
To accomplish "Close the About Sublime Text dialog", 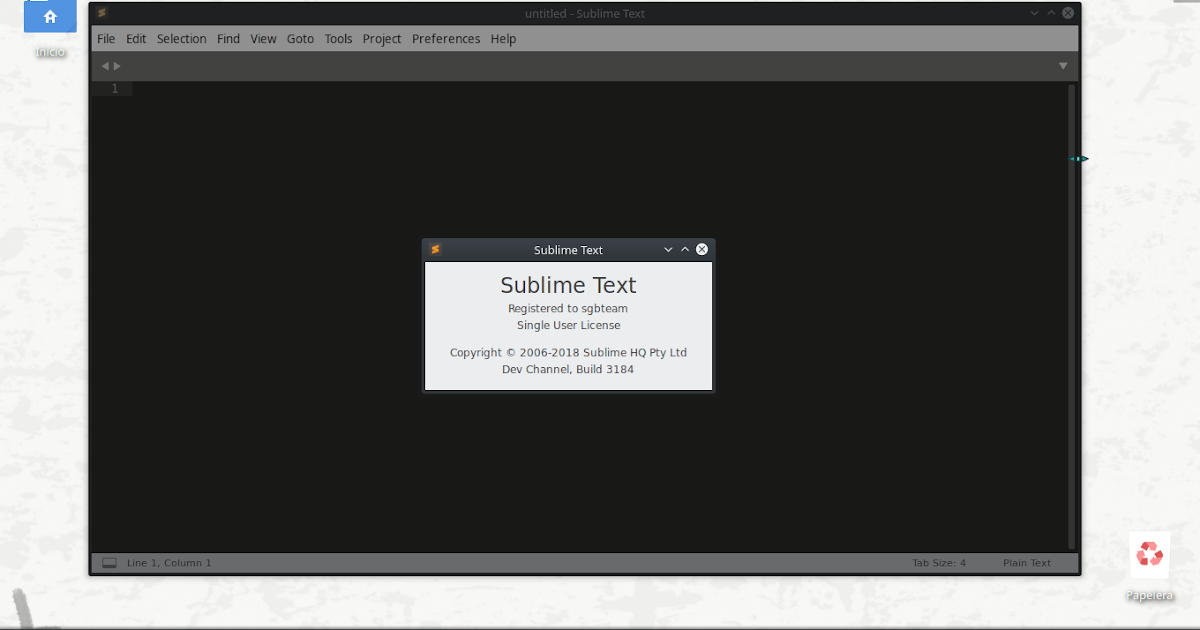I will coord(702,250).
